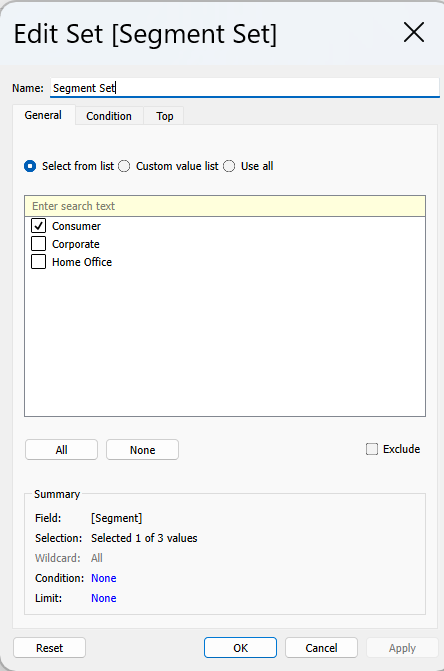Switch to the Condition tab
The width and height of the screenshot is (444, 671).
pyautogui.click(x=109, y=116)
